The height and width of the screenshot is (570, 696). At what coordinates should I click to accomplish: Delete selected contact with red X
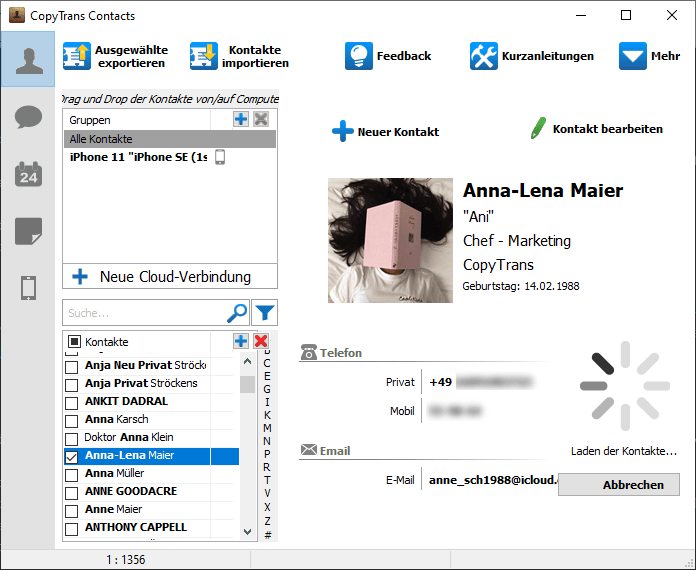261,341
